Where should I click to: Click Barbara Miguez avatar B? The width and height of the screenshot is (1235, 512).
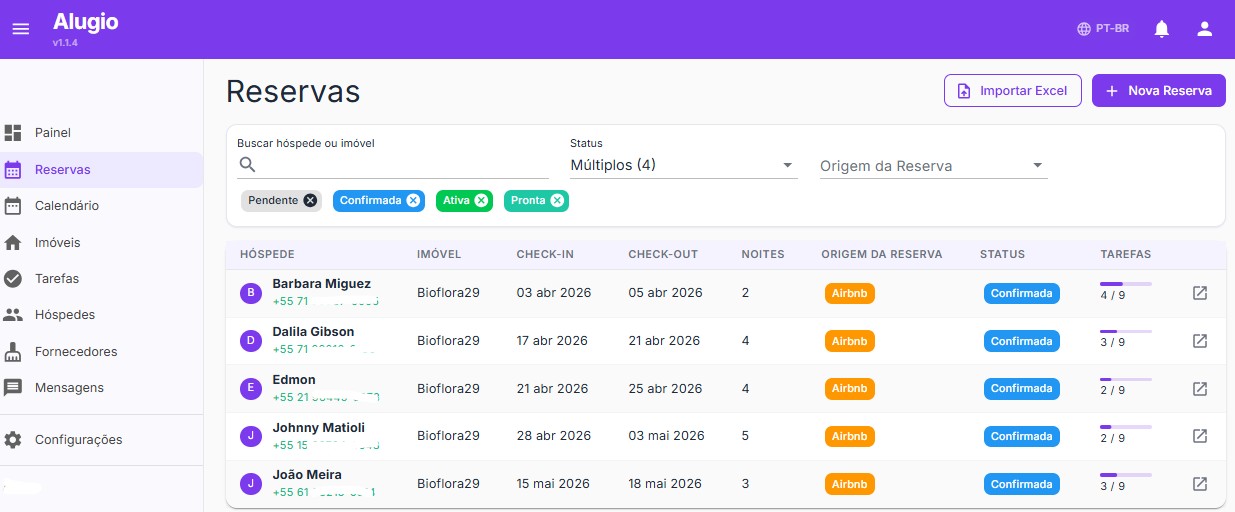click(250, 293)
